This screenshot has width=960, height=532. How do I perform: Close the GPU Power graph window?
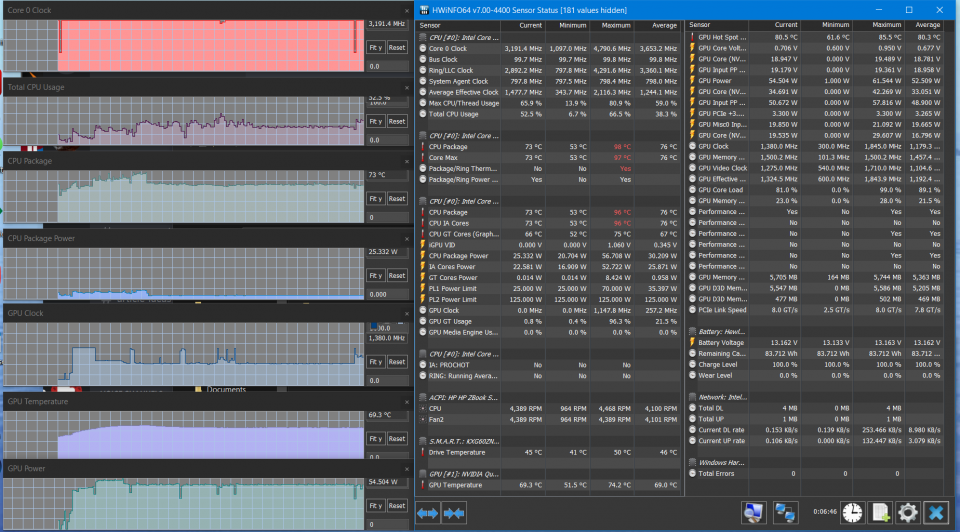pos(407,468)
